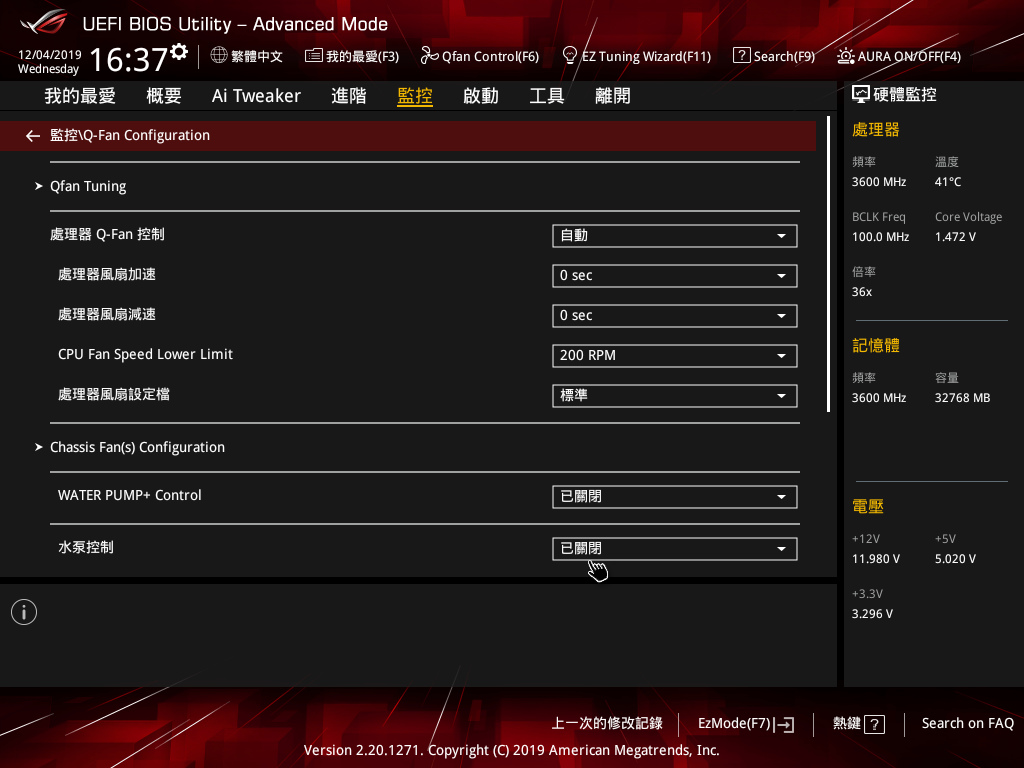
Task: Click the info circle icon
Action: 24,612
